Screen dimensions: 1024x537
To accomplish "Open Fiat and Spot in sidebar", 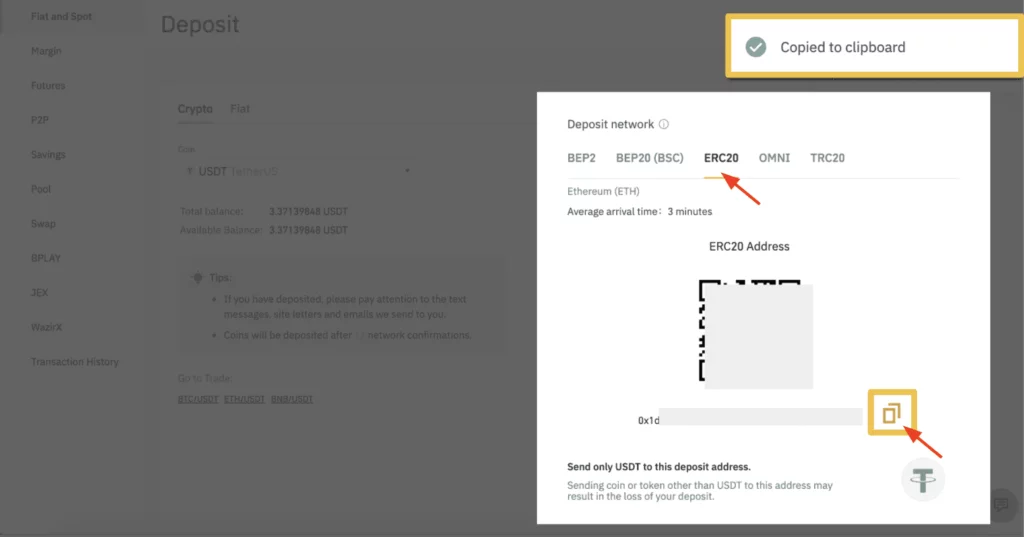I will [x=61, y=16].
